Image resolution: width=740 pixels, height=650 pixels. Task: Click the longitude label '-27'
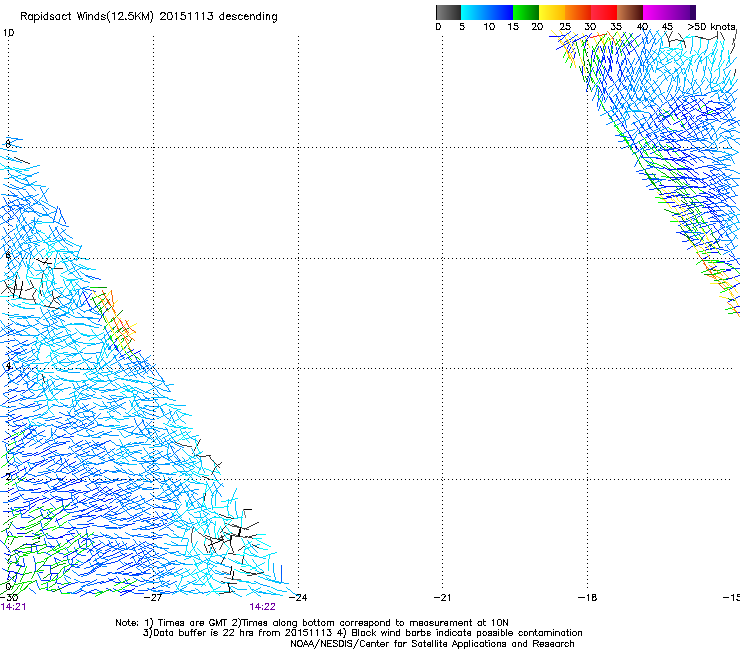click(153, 598)
